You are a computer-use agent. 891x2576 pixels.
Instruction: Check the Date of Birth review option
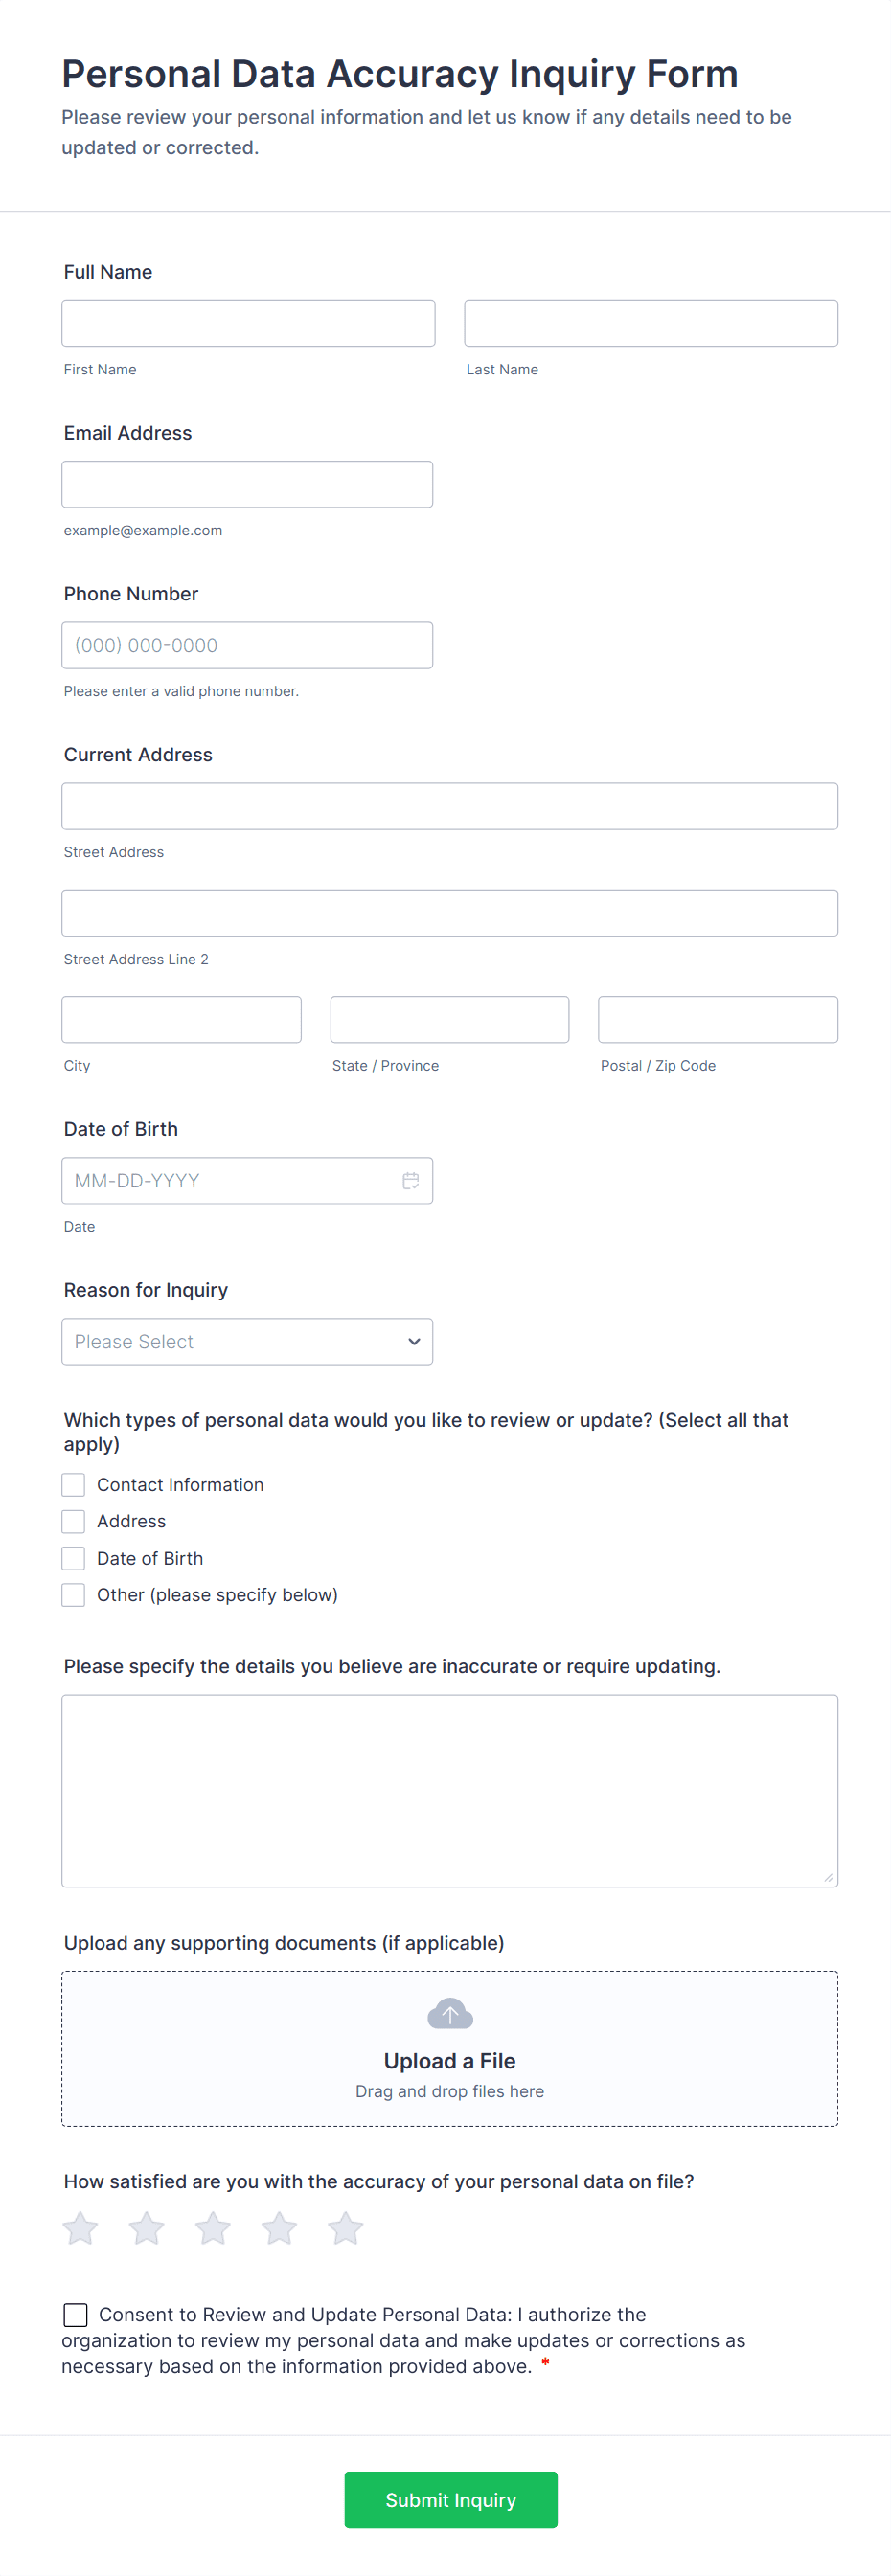tap(72, 1558)
